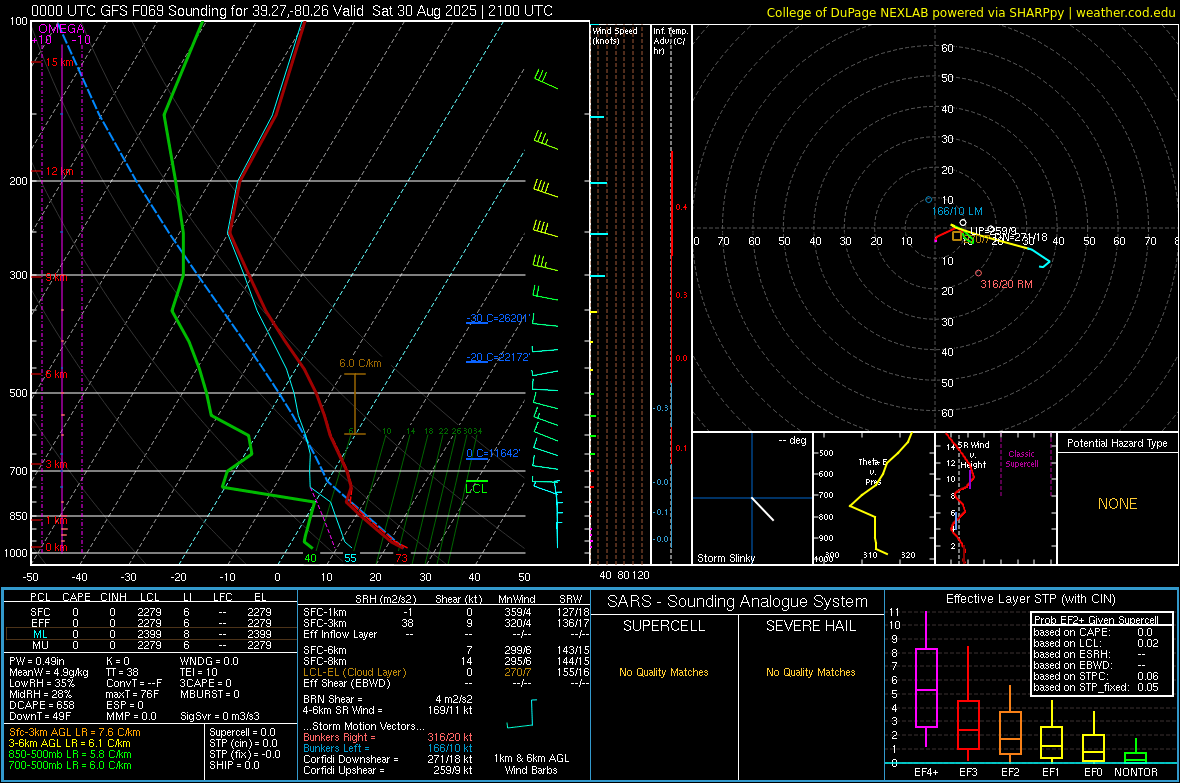Click the 12 km height marker
Viewport: 1180px width, 783px height.
pyautogui.click(x=59, y=171)
